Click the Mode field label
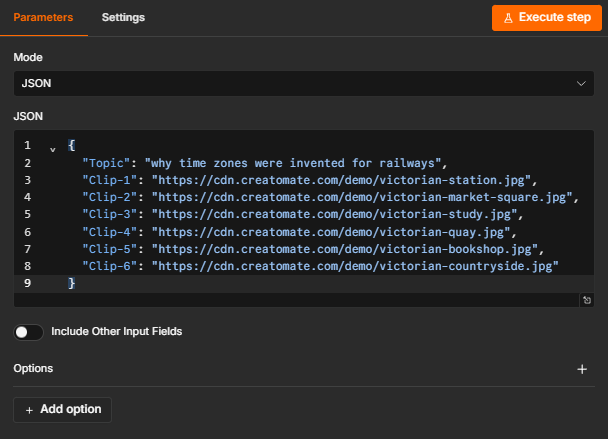 (28, 57)
